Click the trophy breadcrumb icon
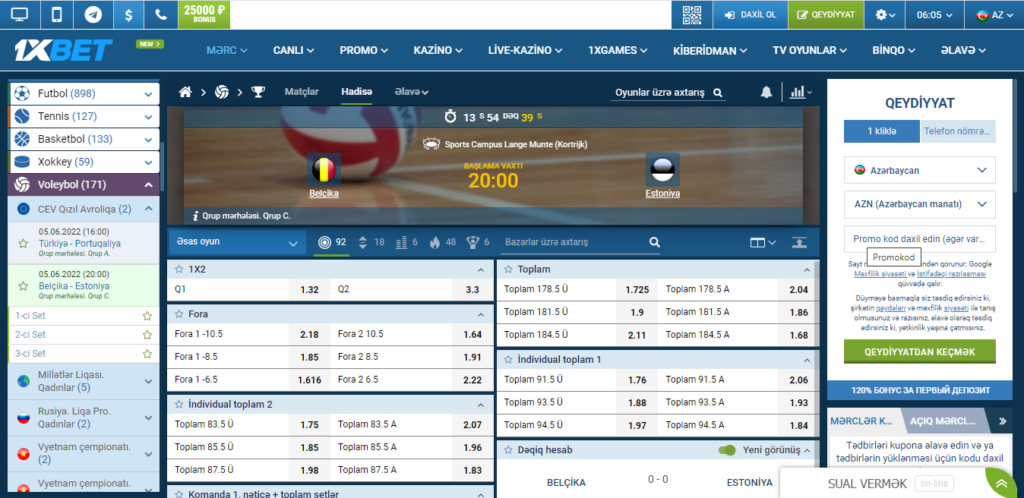Image resolution: width=1024 pixels, height=498 pixels. pyautogui.click(x=259, y=92)
